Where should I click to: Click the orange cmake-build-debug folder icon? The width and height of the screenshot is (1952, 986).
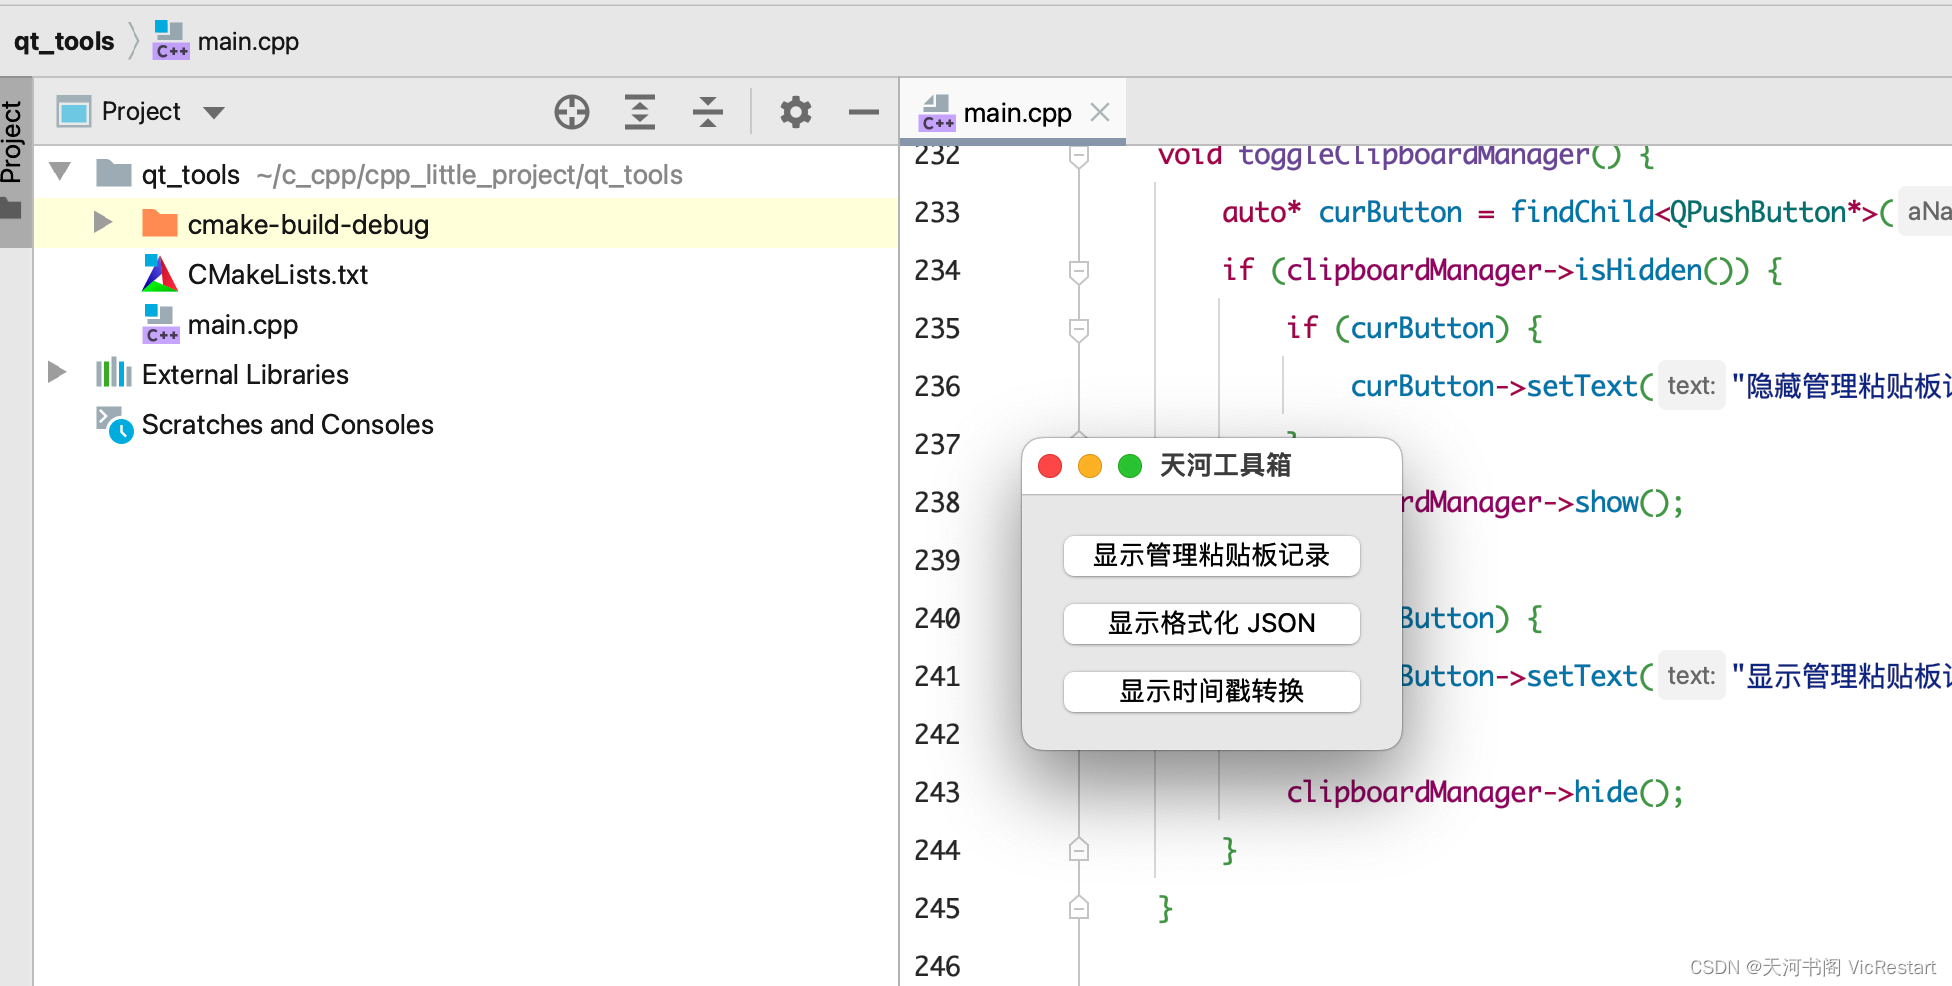click(x=160, y=223)
